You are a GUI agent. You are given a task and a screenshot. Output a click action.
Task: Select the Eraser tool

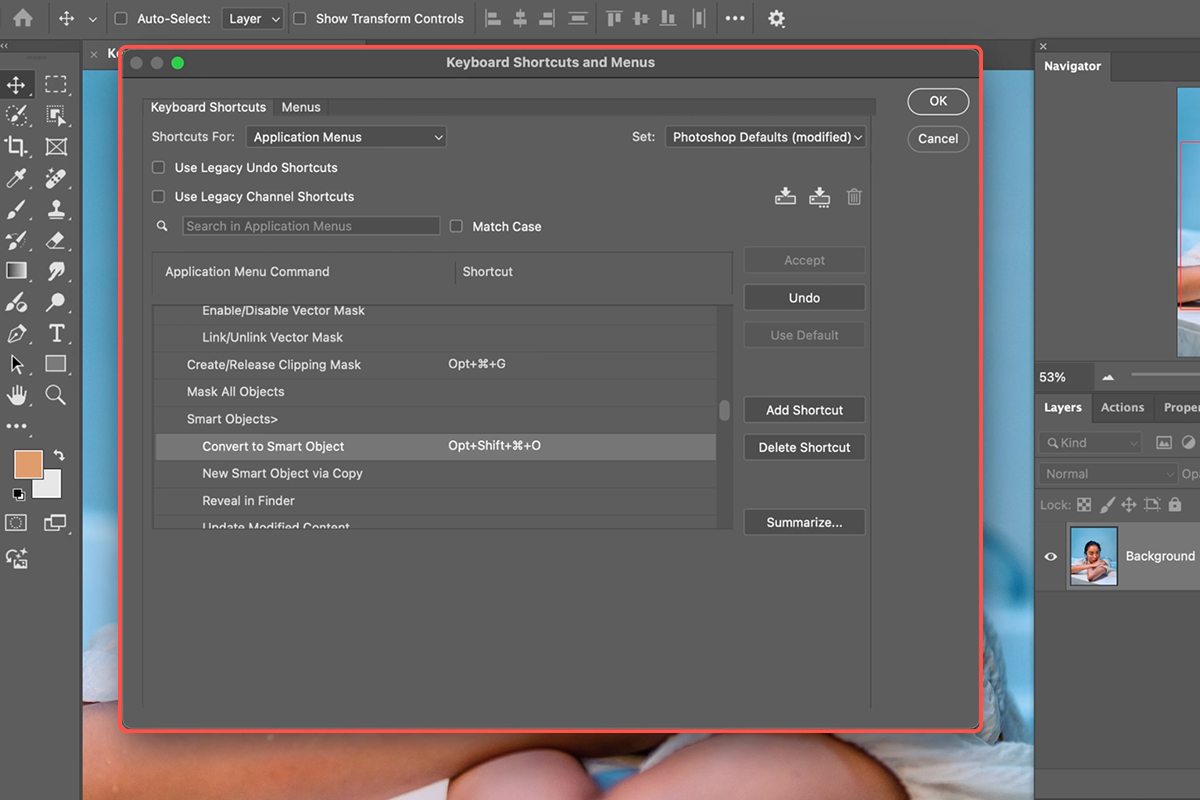[x=56, y=240]
